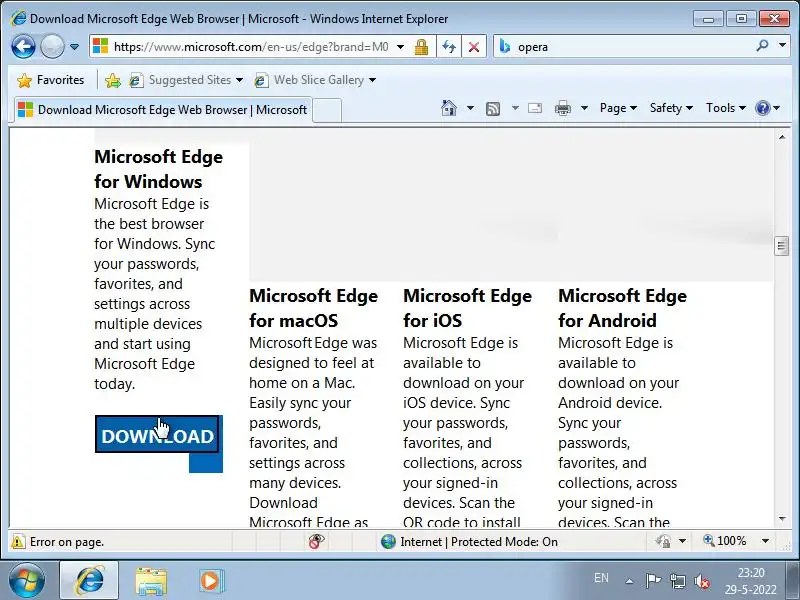Click the Error on page status text
Image resolution: width=800 pixels, height=600 pixels.
tap(67, 542)
